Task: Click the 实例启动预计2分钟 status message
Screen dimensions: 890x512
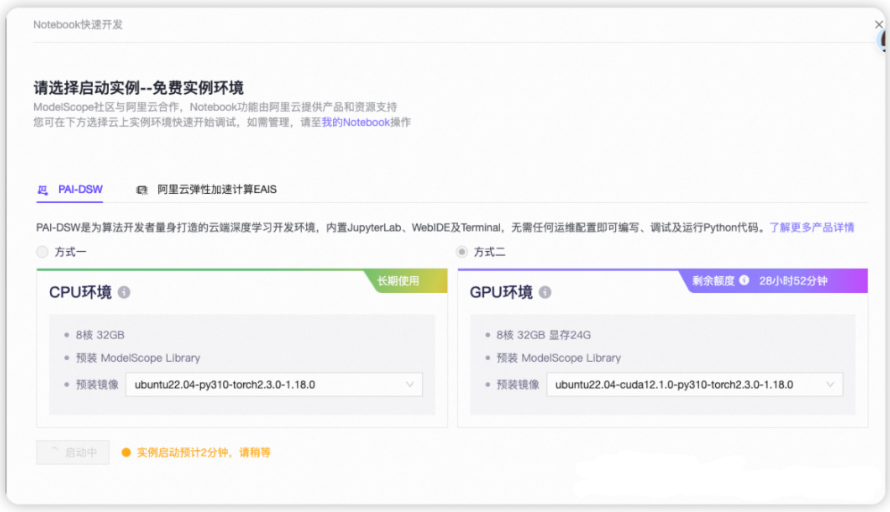Action: pyautogui.click(x=204, y=452)
